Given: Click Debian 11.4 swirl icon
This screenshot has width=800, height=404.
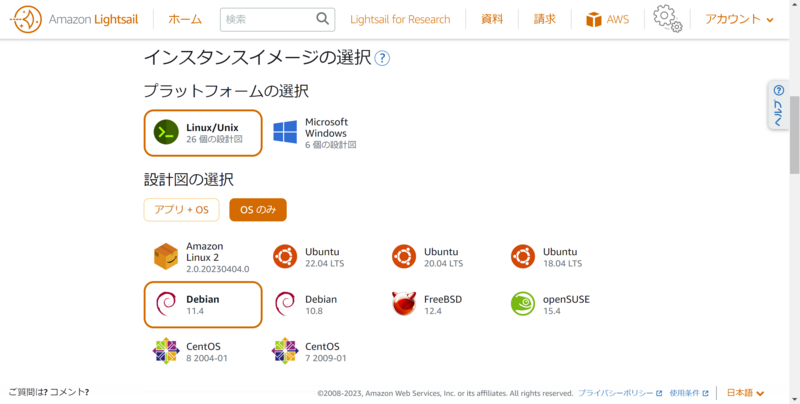Looking at the screenshot, I should click(x=166, y=304).
